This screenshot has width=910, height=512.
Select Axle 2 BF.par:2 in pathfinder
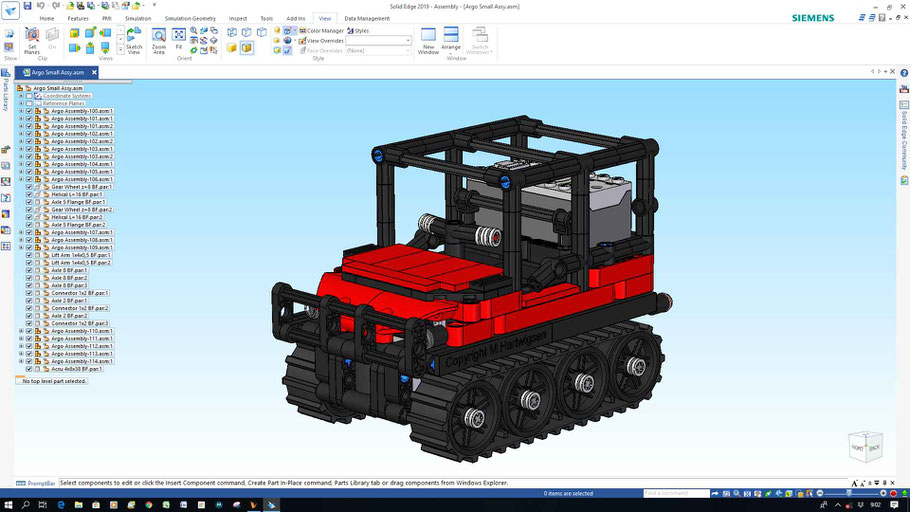point(69,316)
